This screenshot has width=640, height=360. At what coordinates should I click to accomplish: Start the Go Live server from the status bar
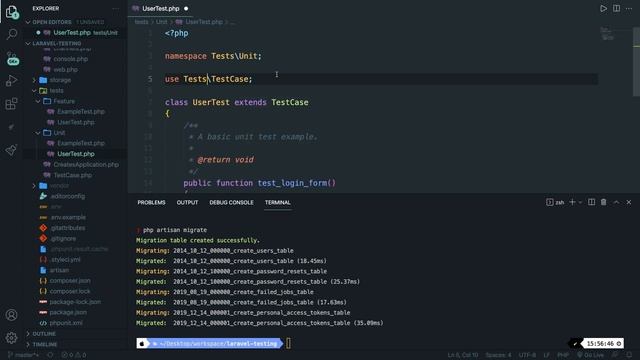pos(590,355)
